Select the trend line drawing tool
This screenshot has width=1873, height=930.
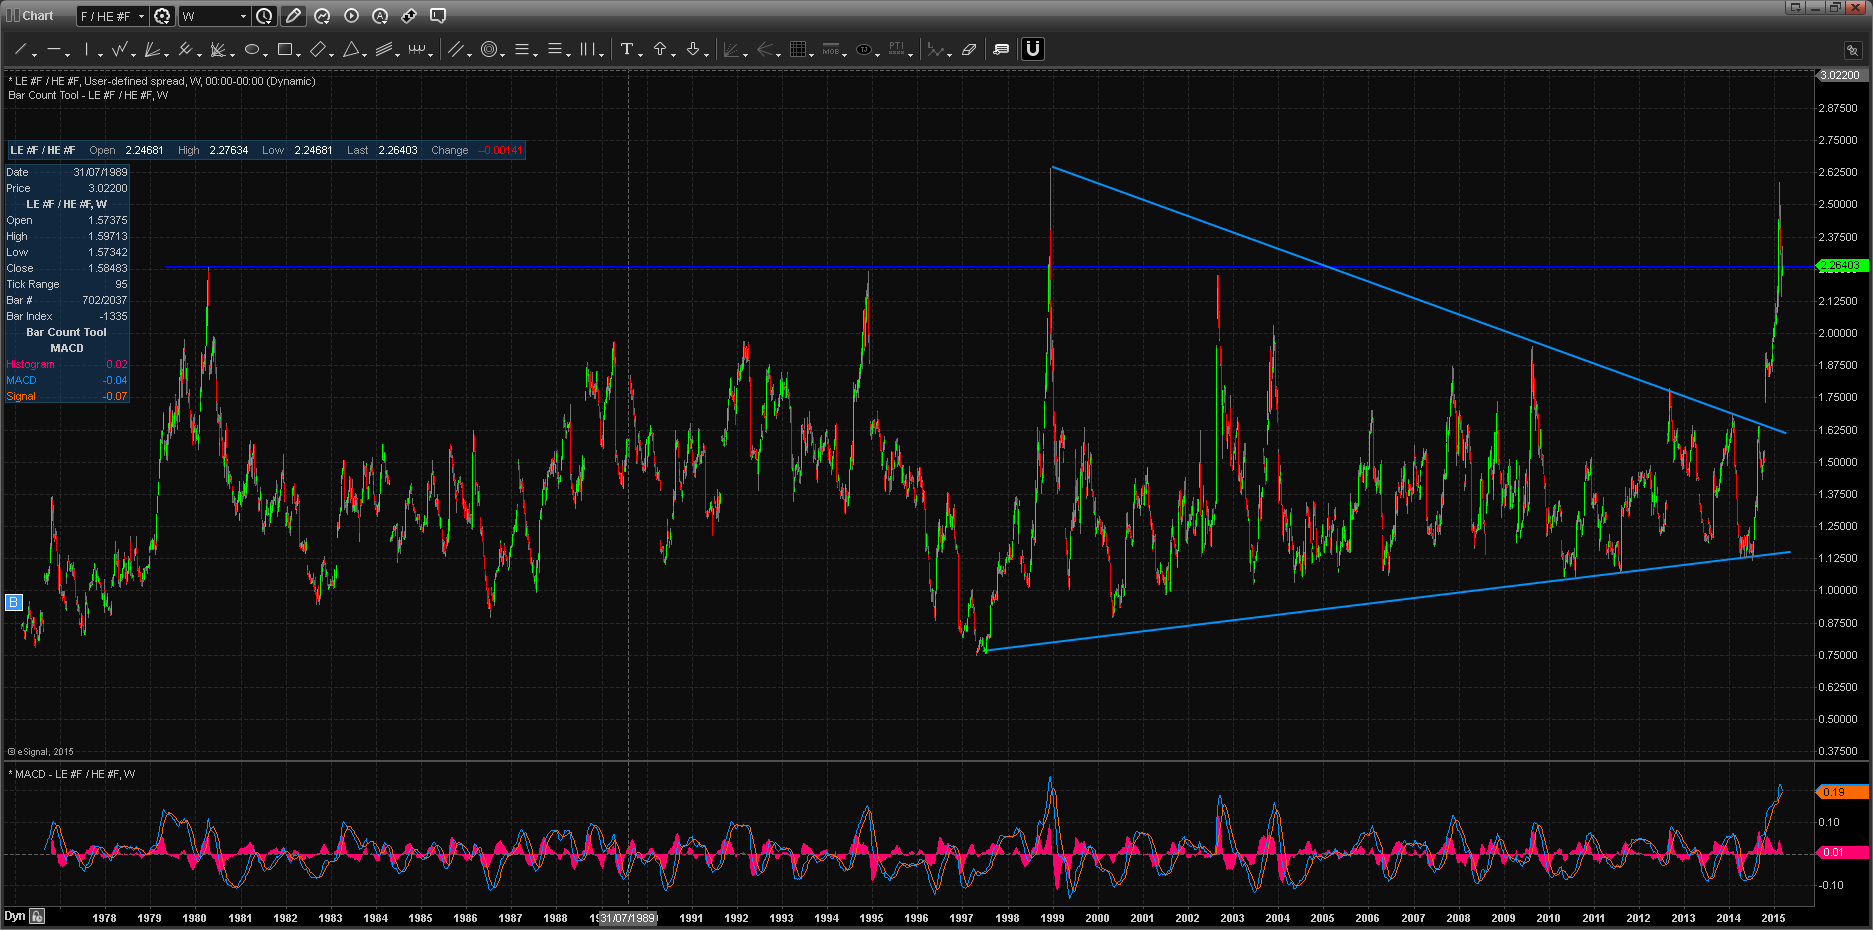pos(20,49)
